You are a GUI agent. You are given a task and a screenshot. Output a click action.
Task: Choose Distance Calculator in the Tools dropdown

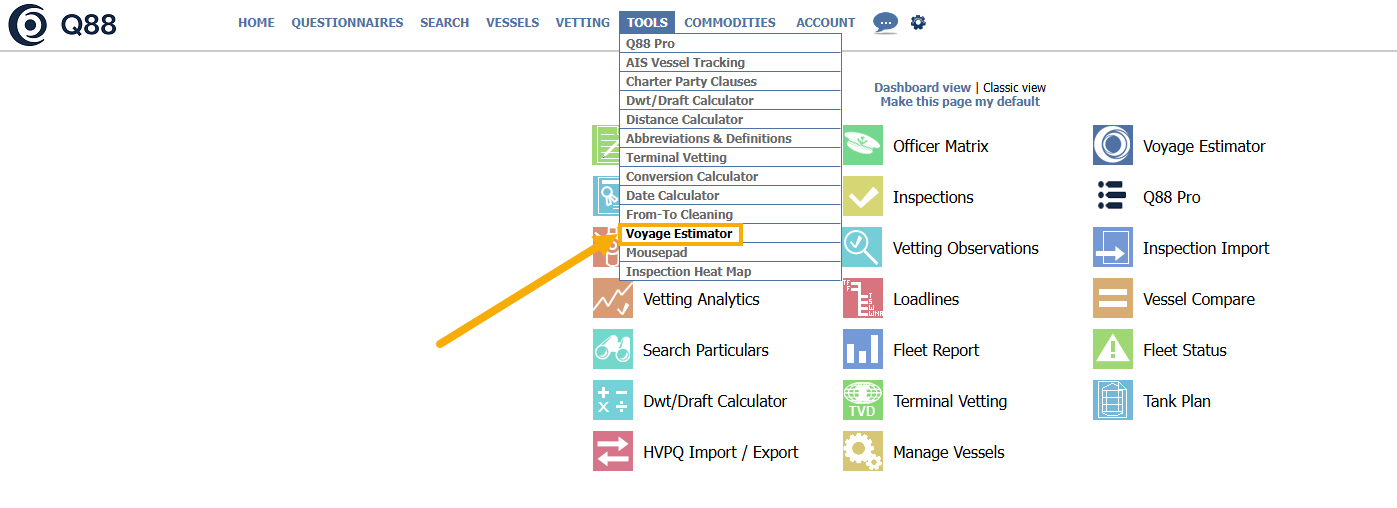(x=684, y=120)
